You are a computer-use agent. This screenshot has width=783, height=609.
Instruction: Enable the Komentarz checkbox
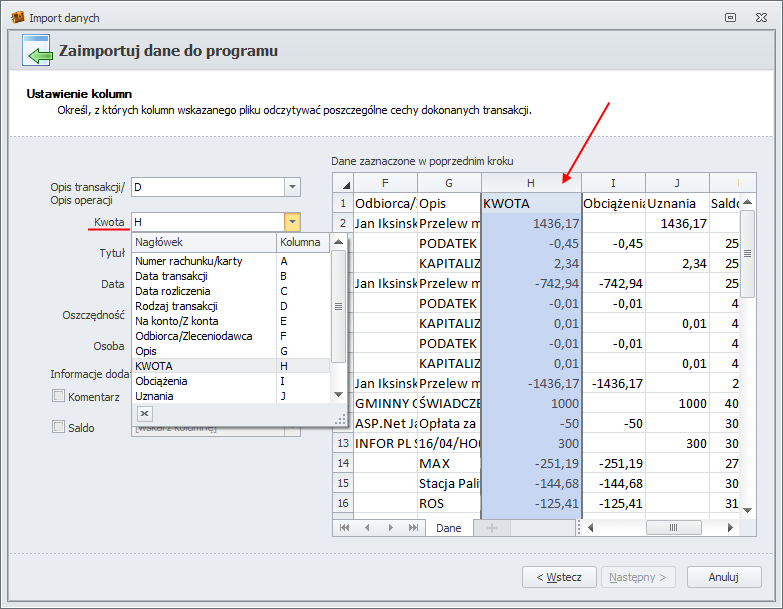point(58,396)
